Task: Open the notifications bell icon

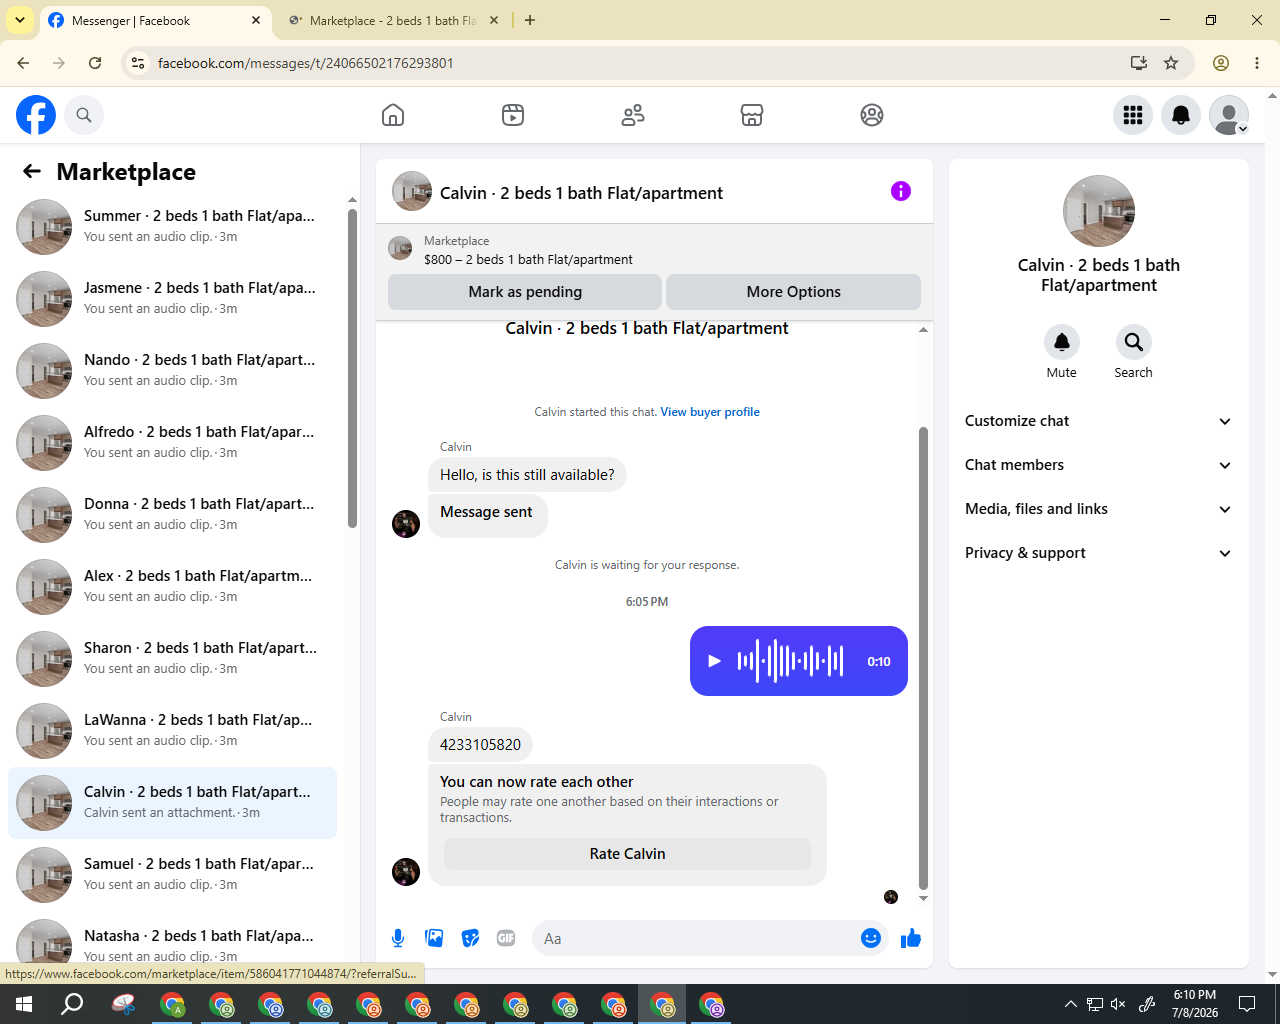Action: (1181, 115)
